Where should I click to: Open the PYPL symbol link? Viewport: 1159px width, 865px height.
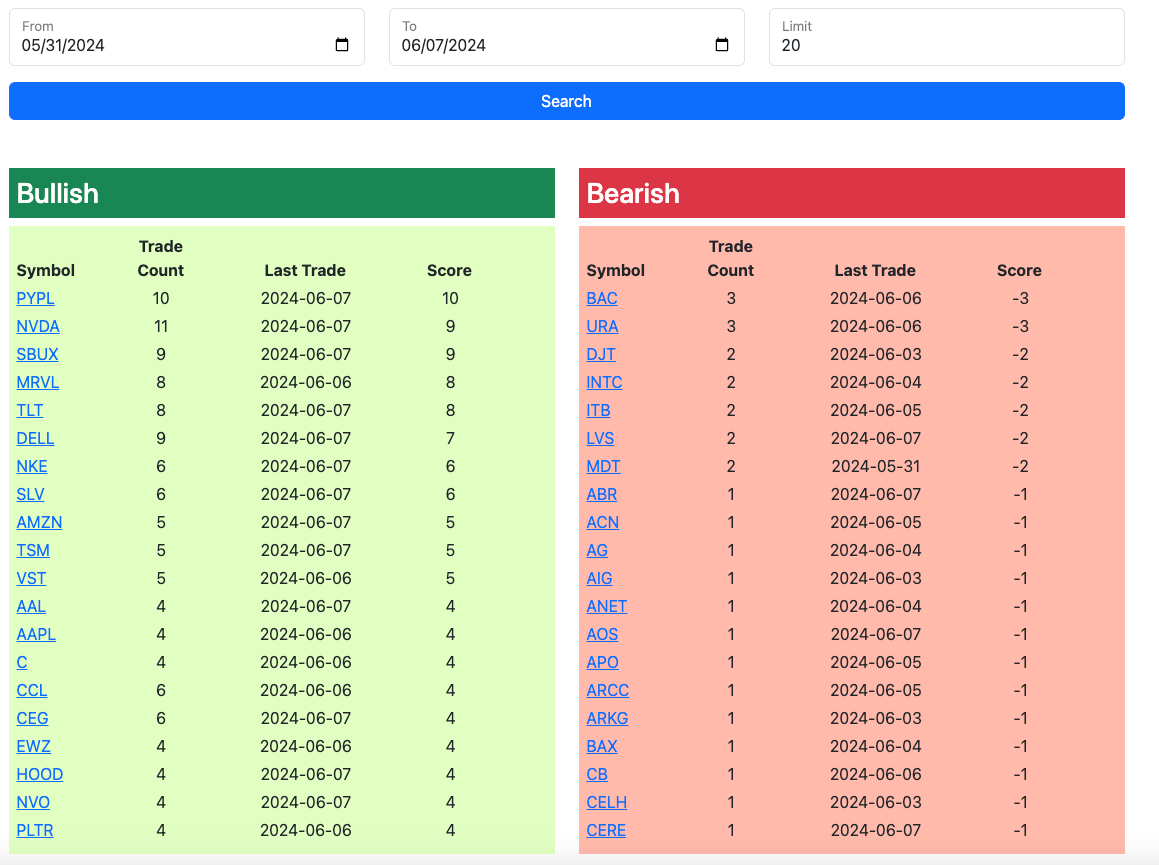coord(35,299)
